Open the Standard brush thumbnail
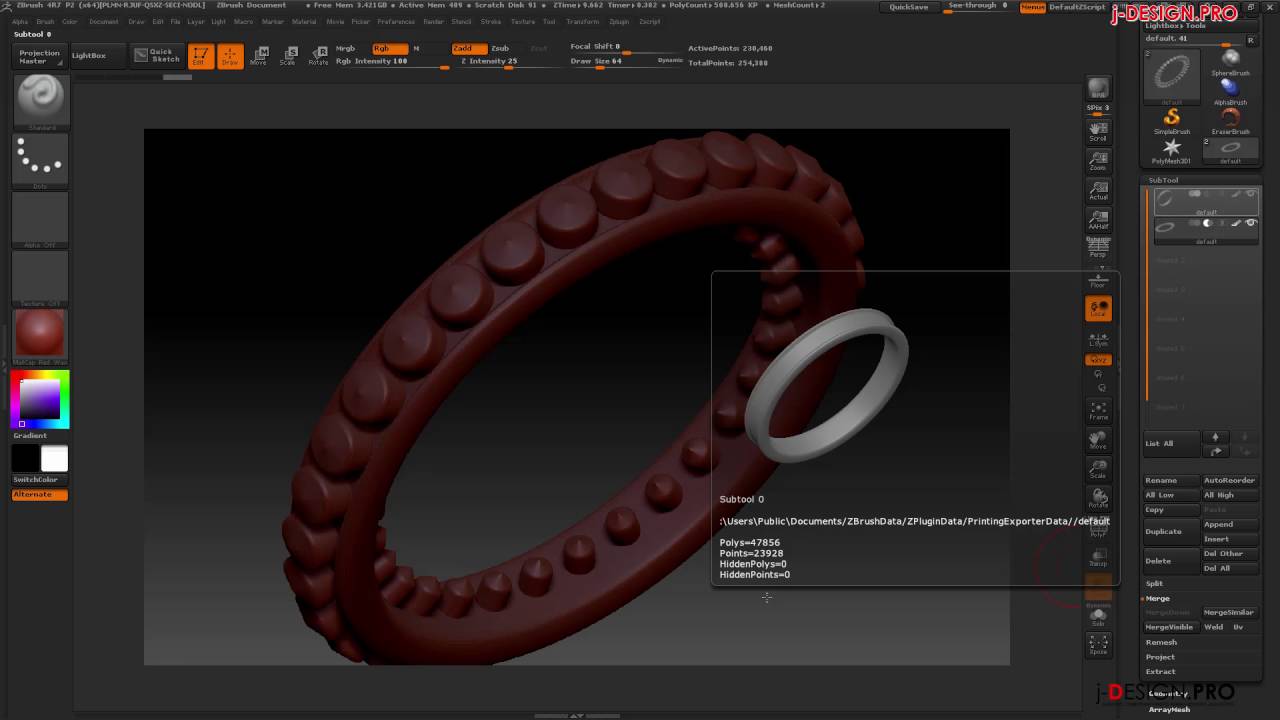The height and width of the screenshot is (720, 1280). point(41,103)
